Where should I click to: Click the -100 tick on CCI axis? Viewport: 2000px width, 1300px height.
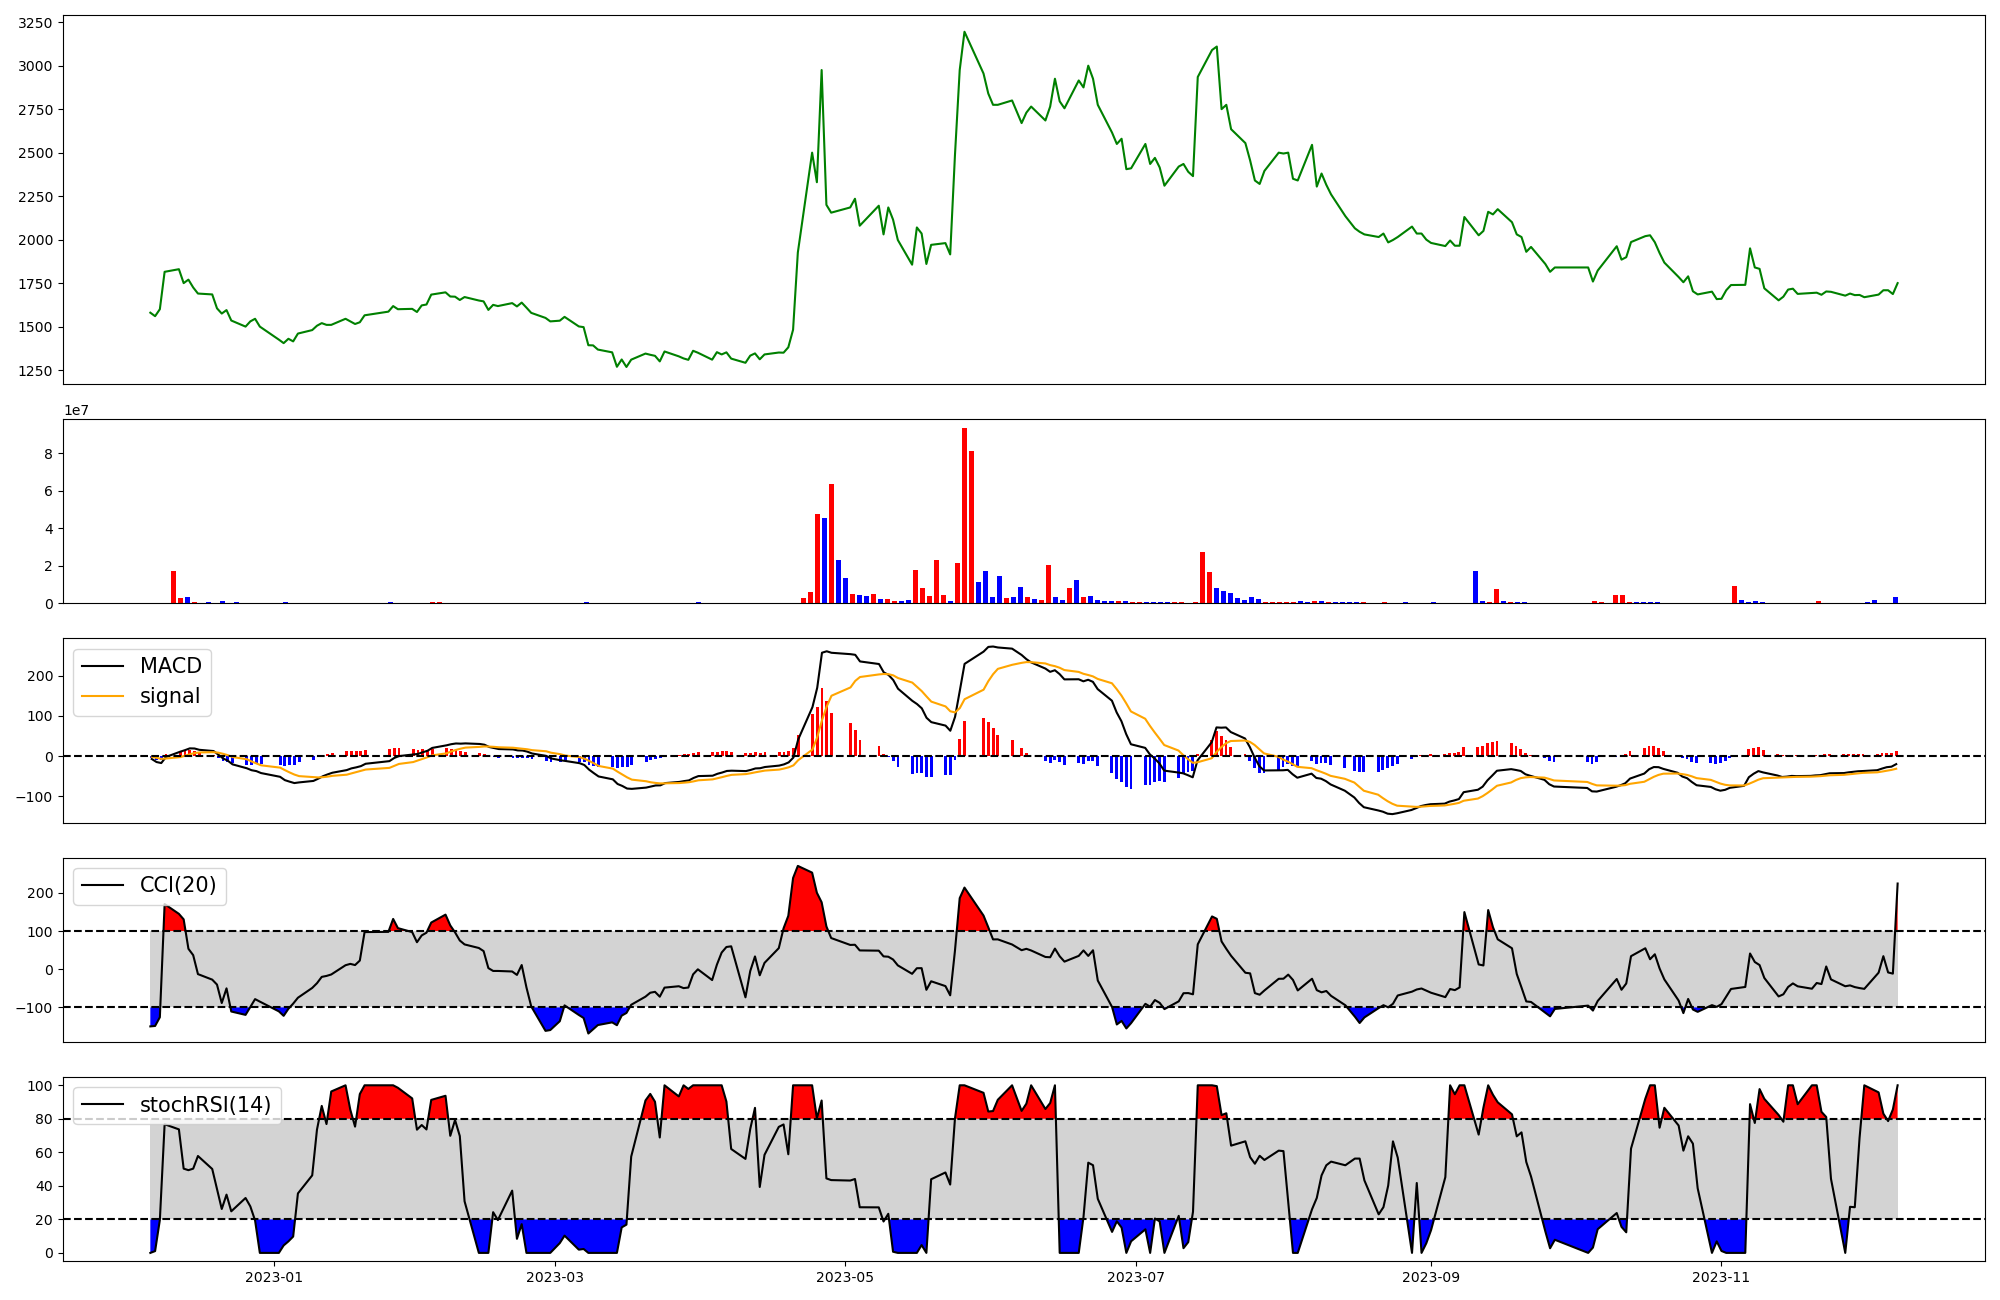(x=35, y=1008)
